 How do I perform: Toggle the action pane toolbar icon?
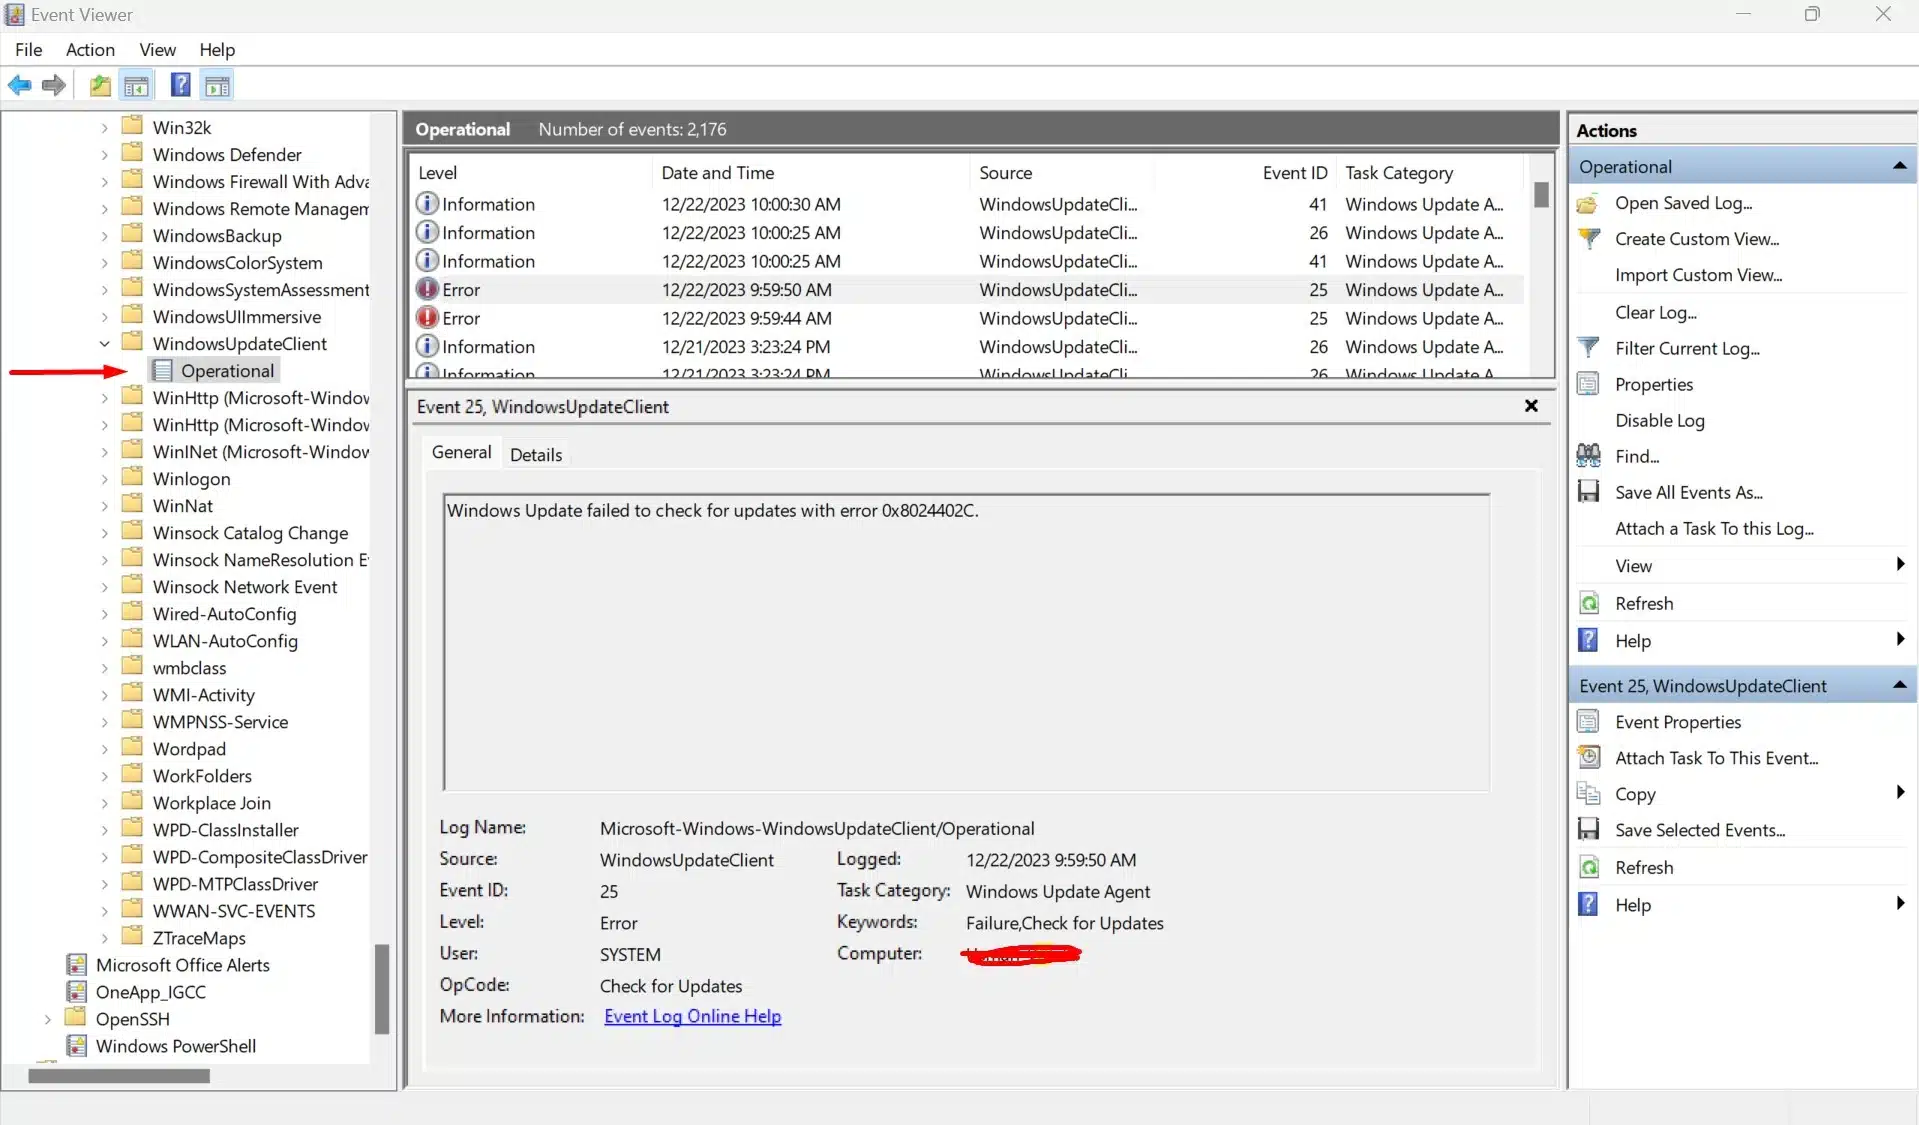click(x=217, y=85)
